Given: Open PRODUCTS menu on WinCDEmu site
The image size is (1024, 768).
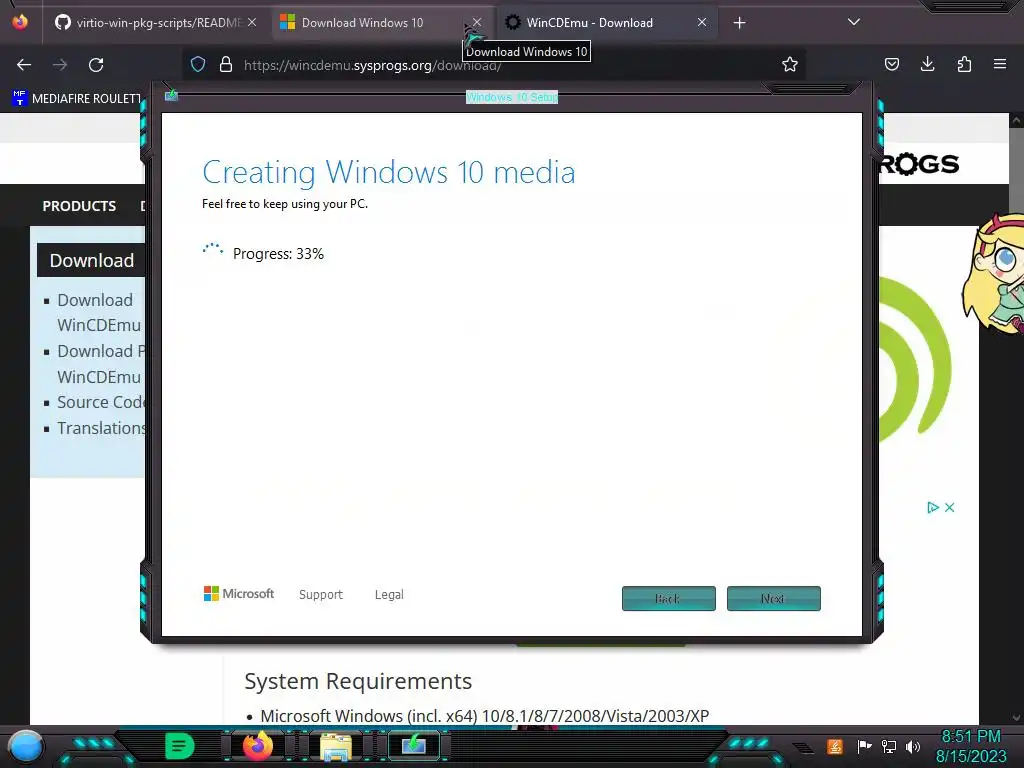Looking at the screenshot, I should [x=79, y=206].
